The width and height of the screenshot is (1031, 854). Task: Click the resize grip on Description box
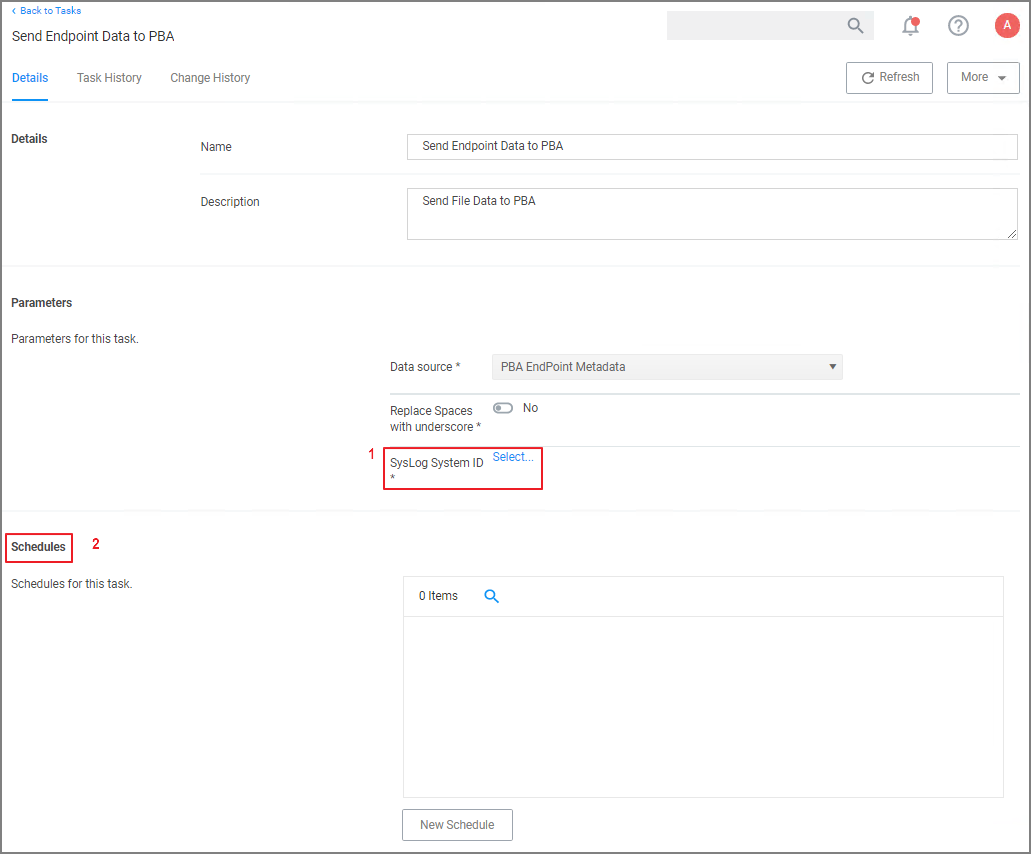pyautogui.click(x=1012, y=234)
